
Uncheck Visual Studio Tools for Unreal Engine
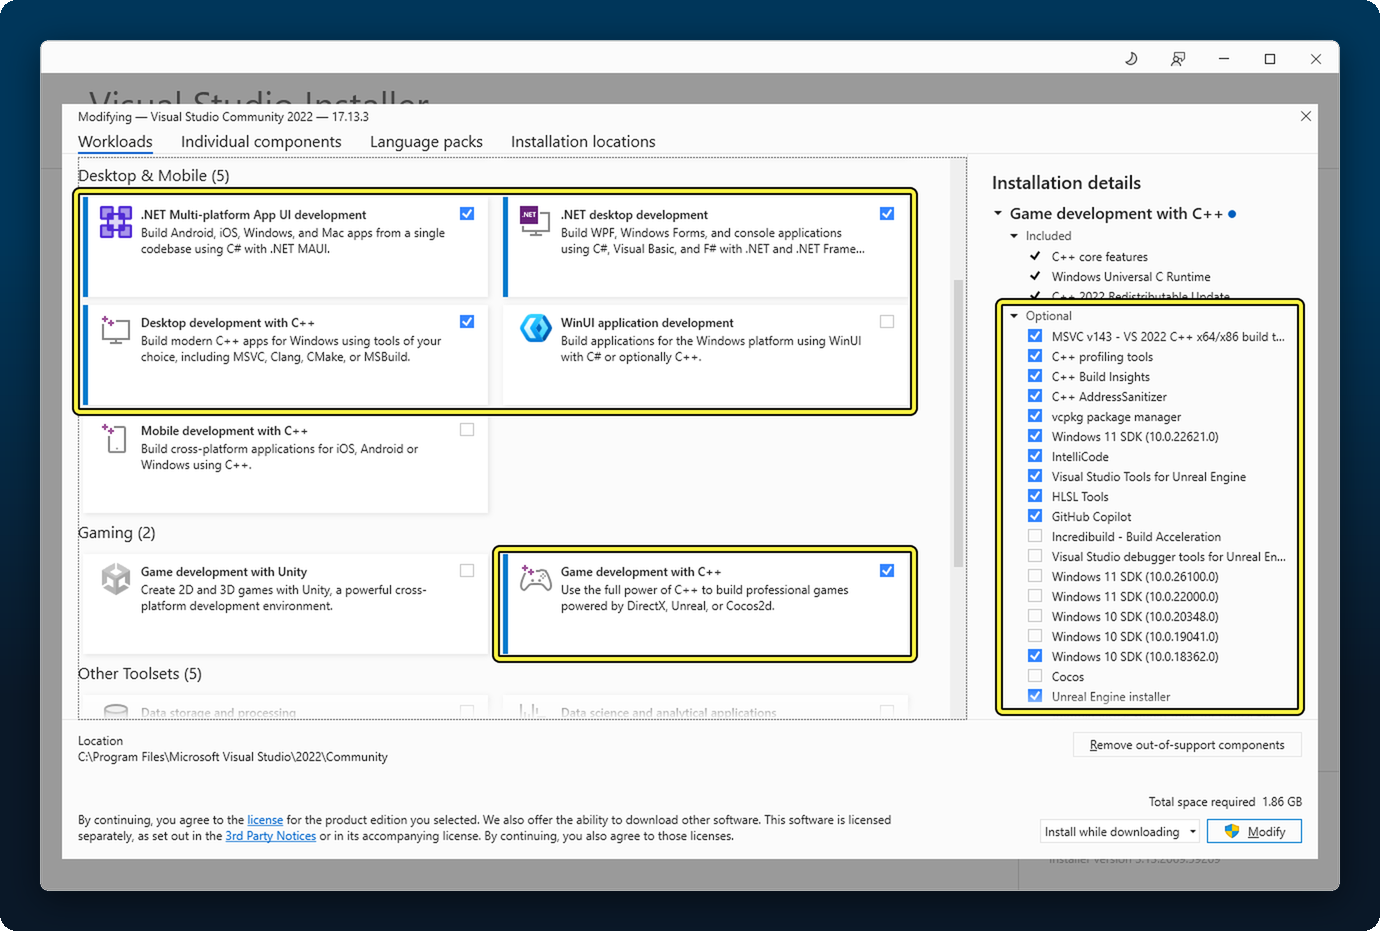(1035, 476)
